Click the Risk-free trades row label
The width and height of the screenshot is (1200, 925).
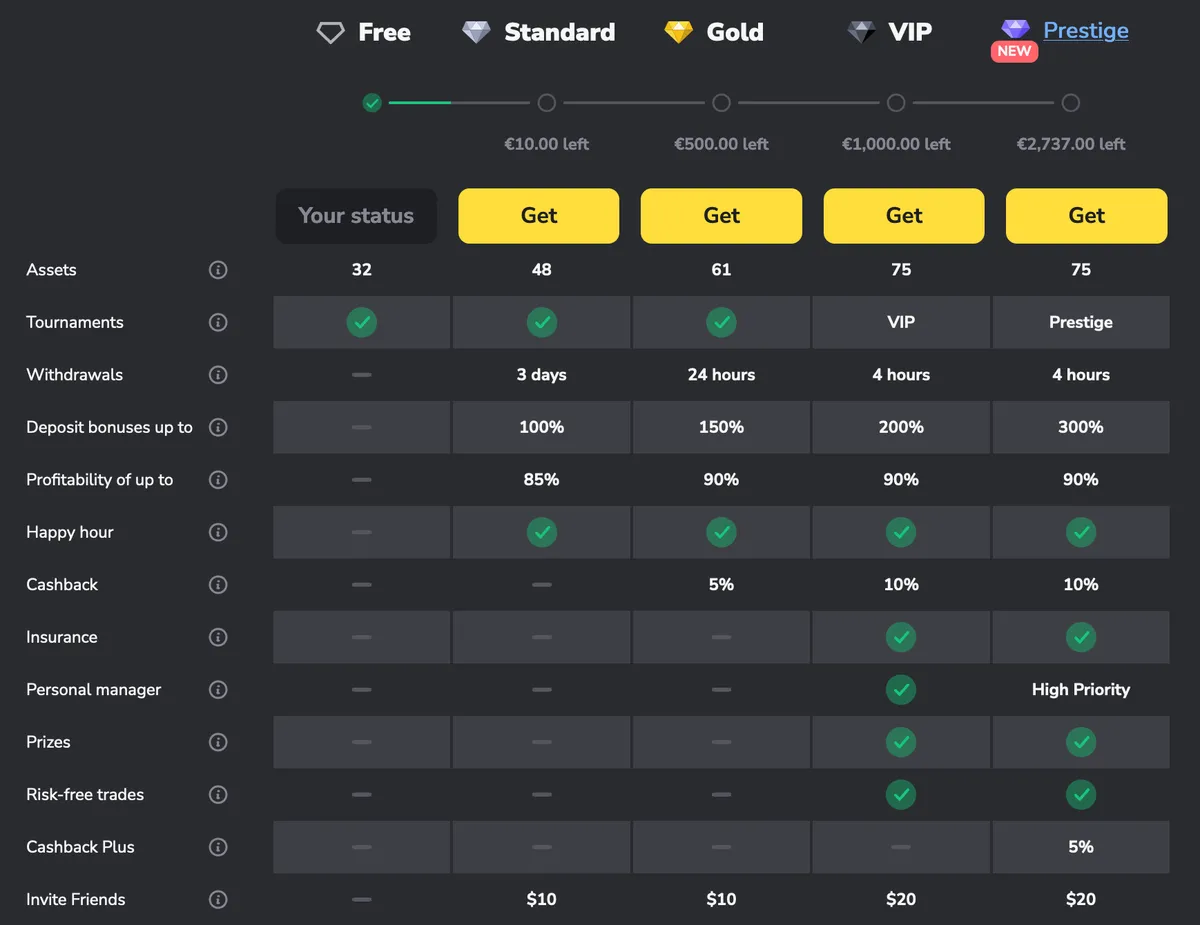point(85,795)
